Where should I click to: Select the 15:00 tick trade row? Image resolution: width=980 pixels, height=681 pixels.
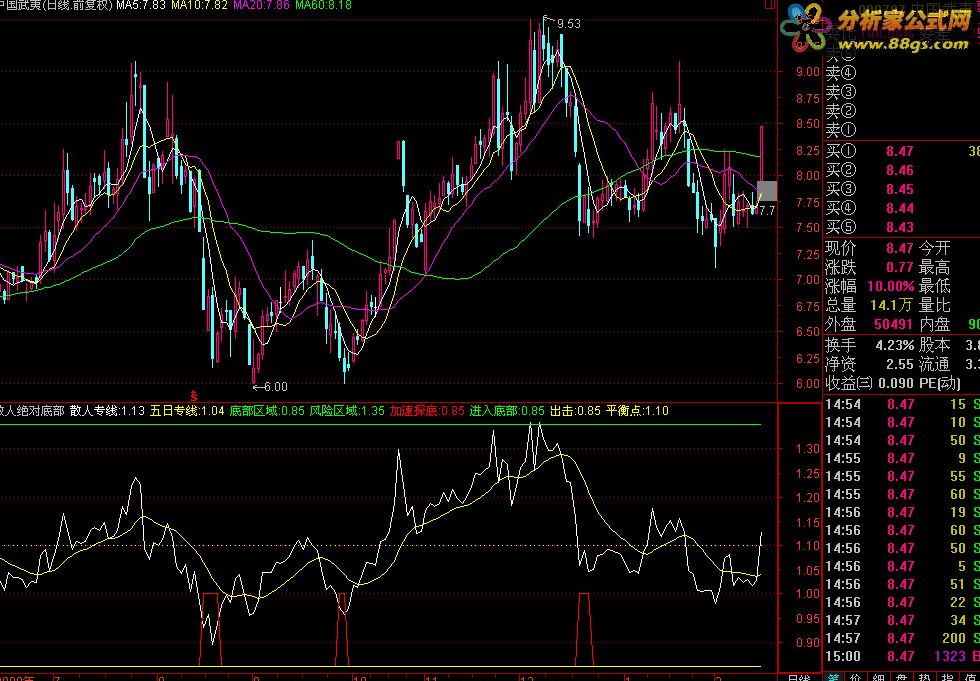[x=902, y=657]
